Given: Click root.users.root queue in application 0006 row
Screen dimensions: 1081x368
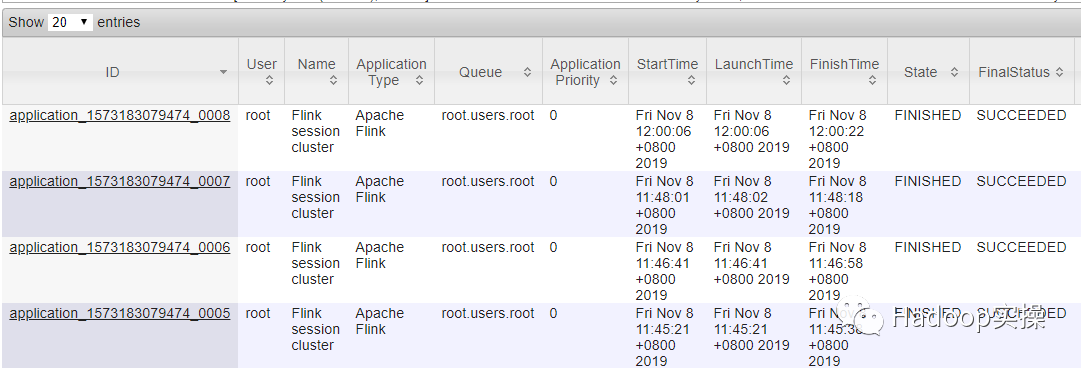Looking at the screenshot, I should (x=488, y=247).
